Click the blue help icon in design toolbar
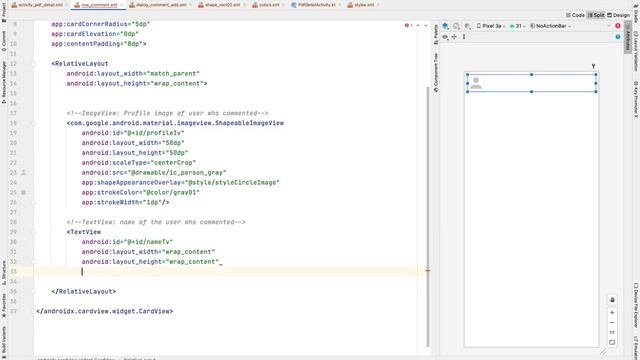This screenshot has width=640, height=360. point(618,37)
